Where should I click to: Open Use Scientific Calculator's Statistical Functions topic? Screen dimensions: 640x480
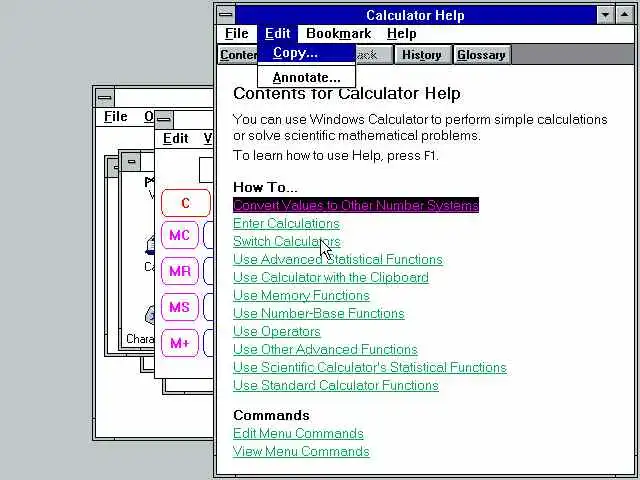pyautogui.click(x=370, y=368)
